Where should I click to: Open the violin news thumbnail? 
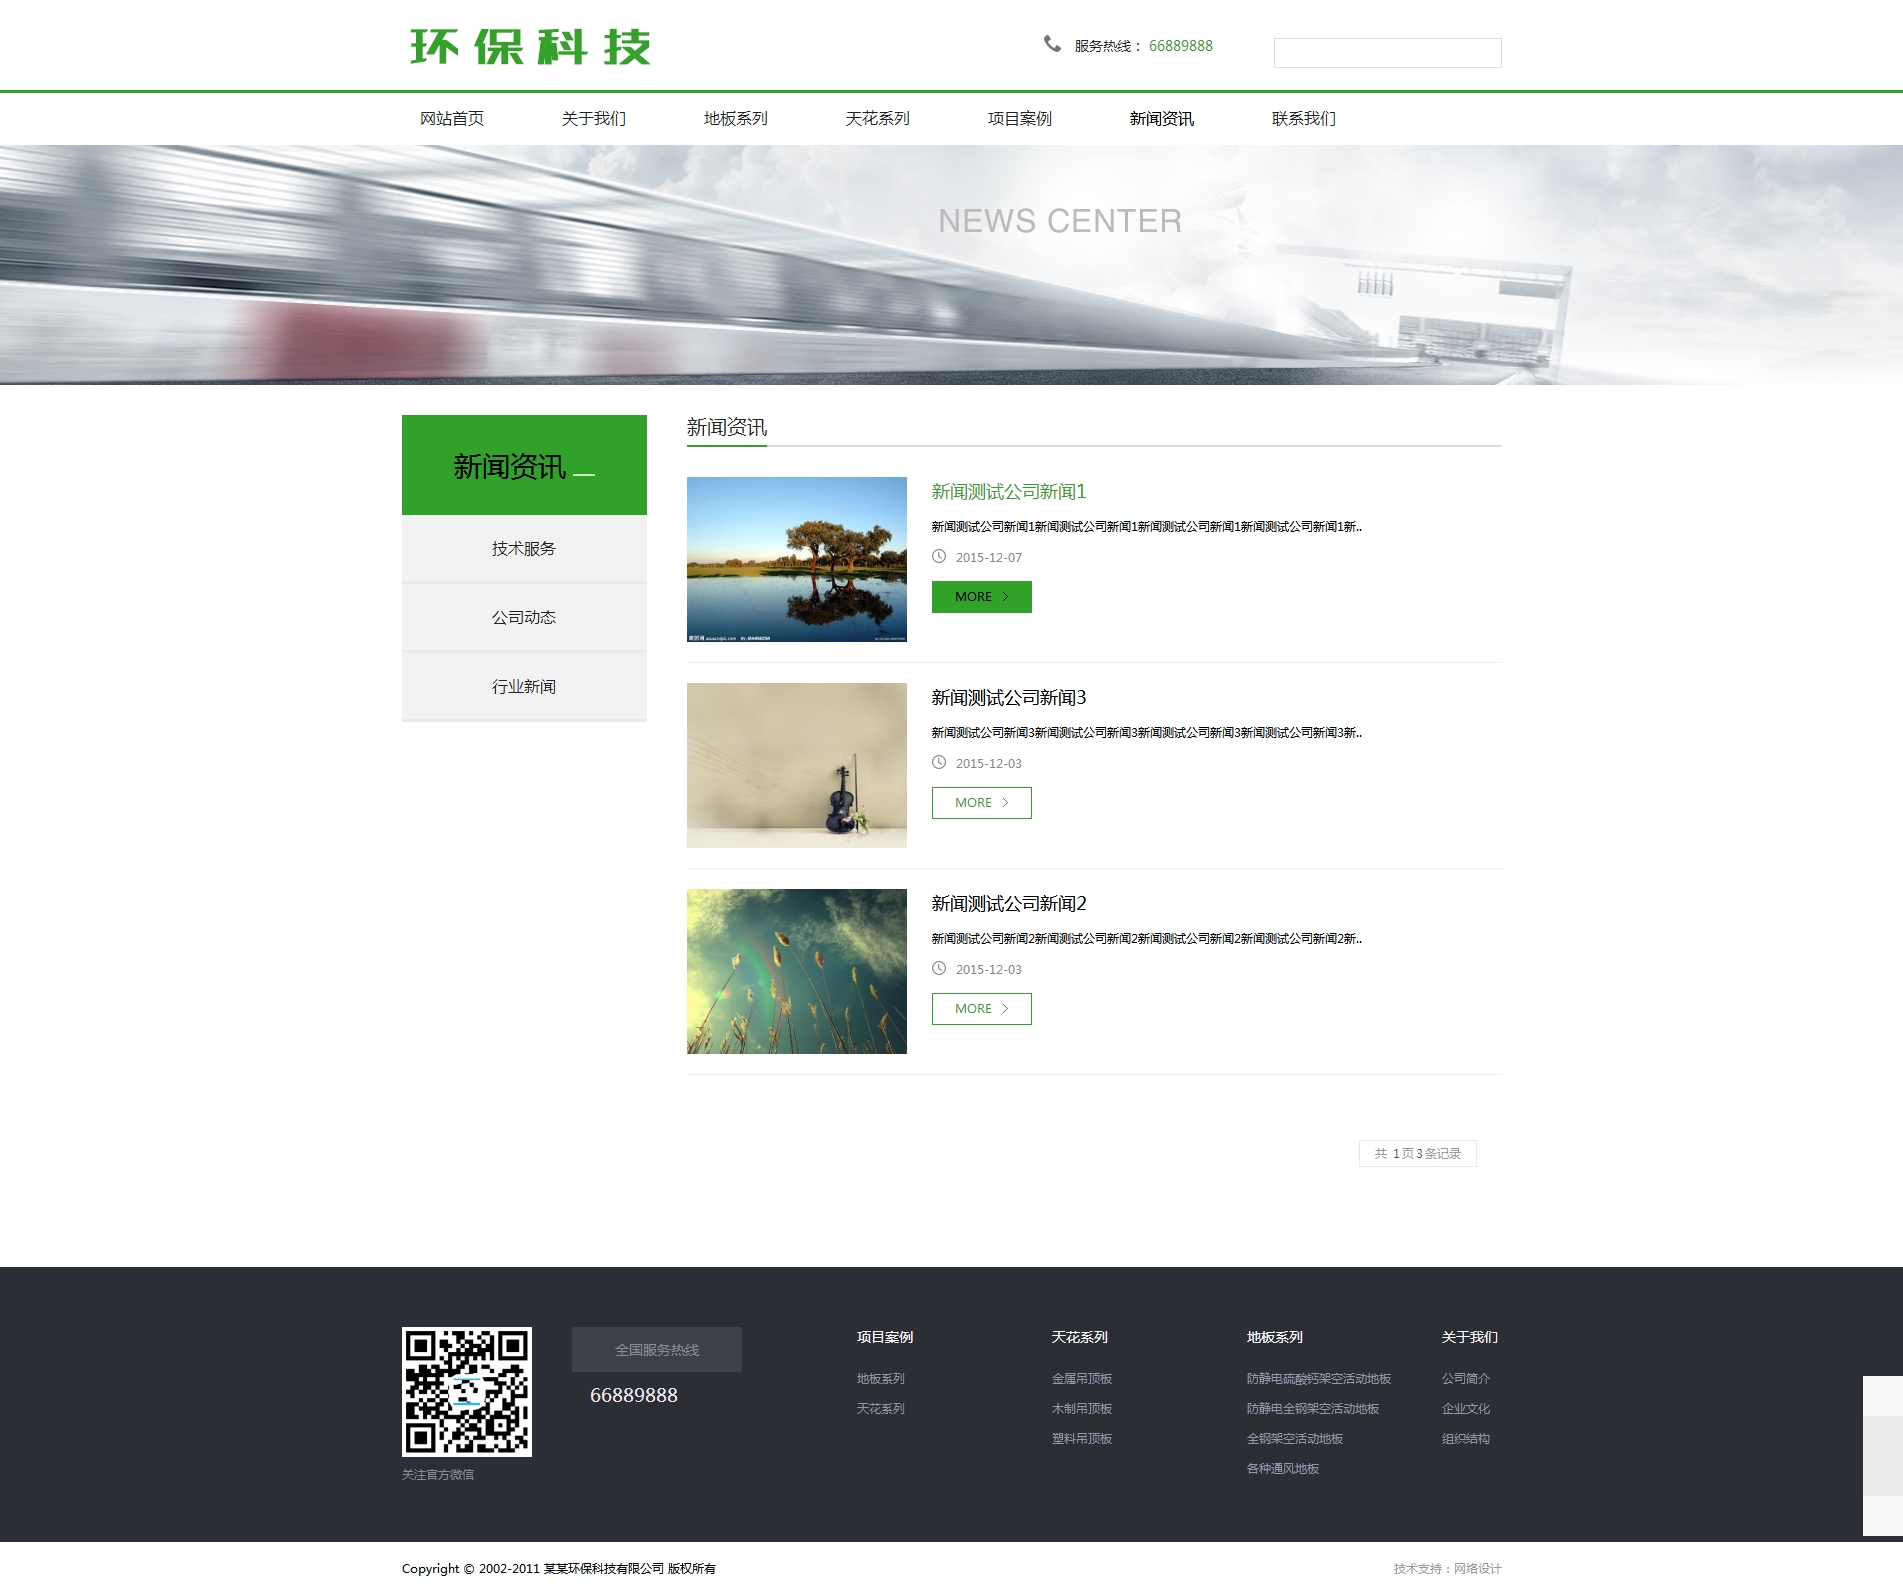point(796,765)
